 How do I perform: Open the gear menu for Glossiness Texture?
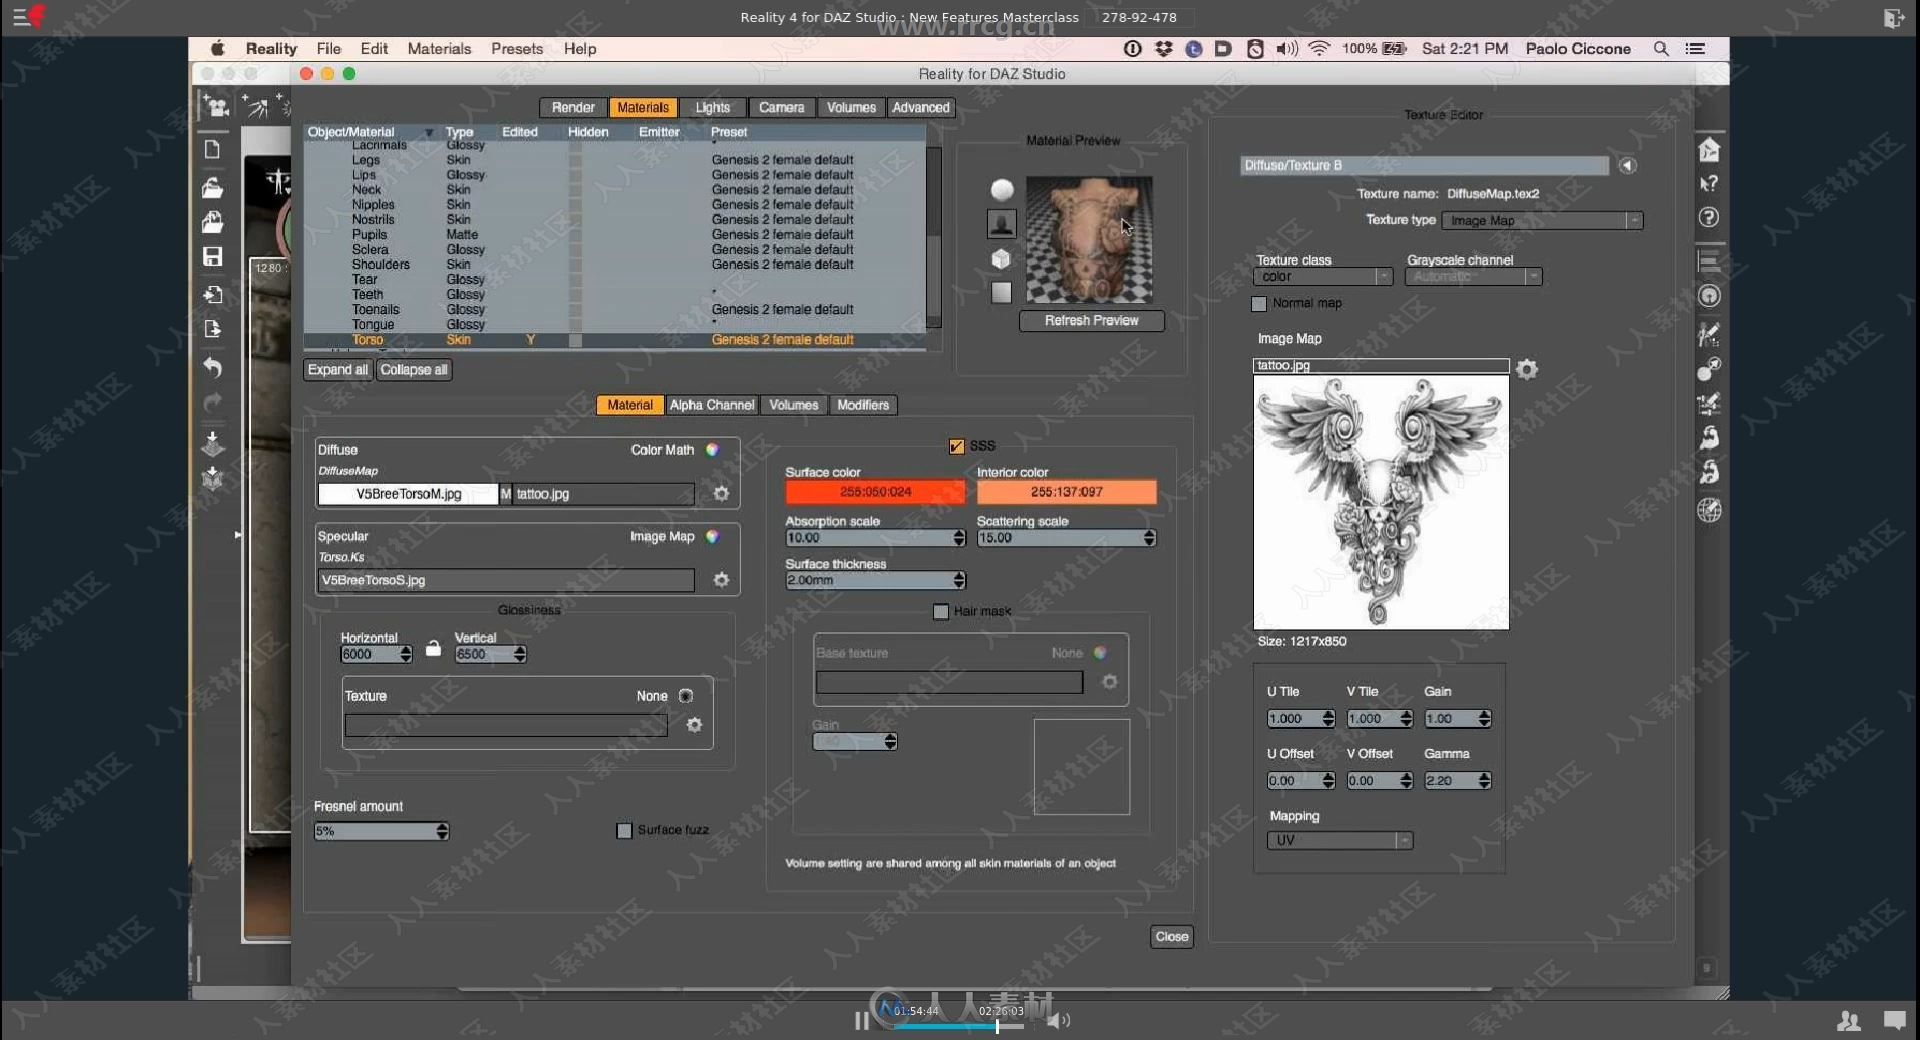[694, 725]
